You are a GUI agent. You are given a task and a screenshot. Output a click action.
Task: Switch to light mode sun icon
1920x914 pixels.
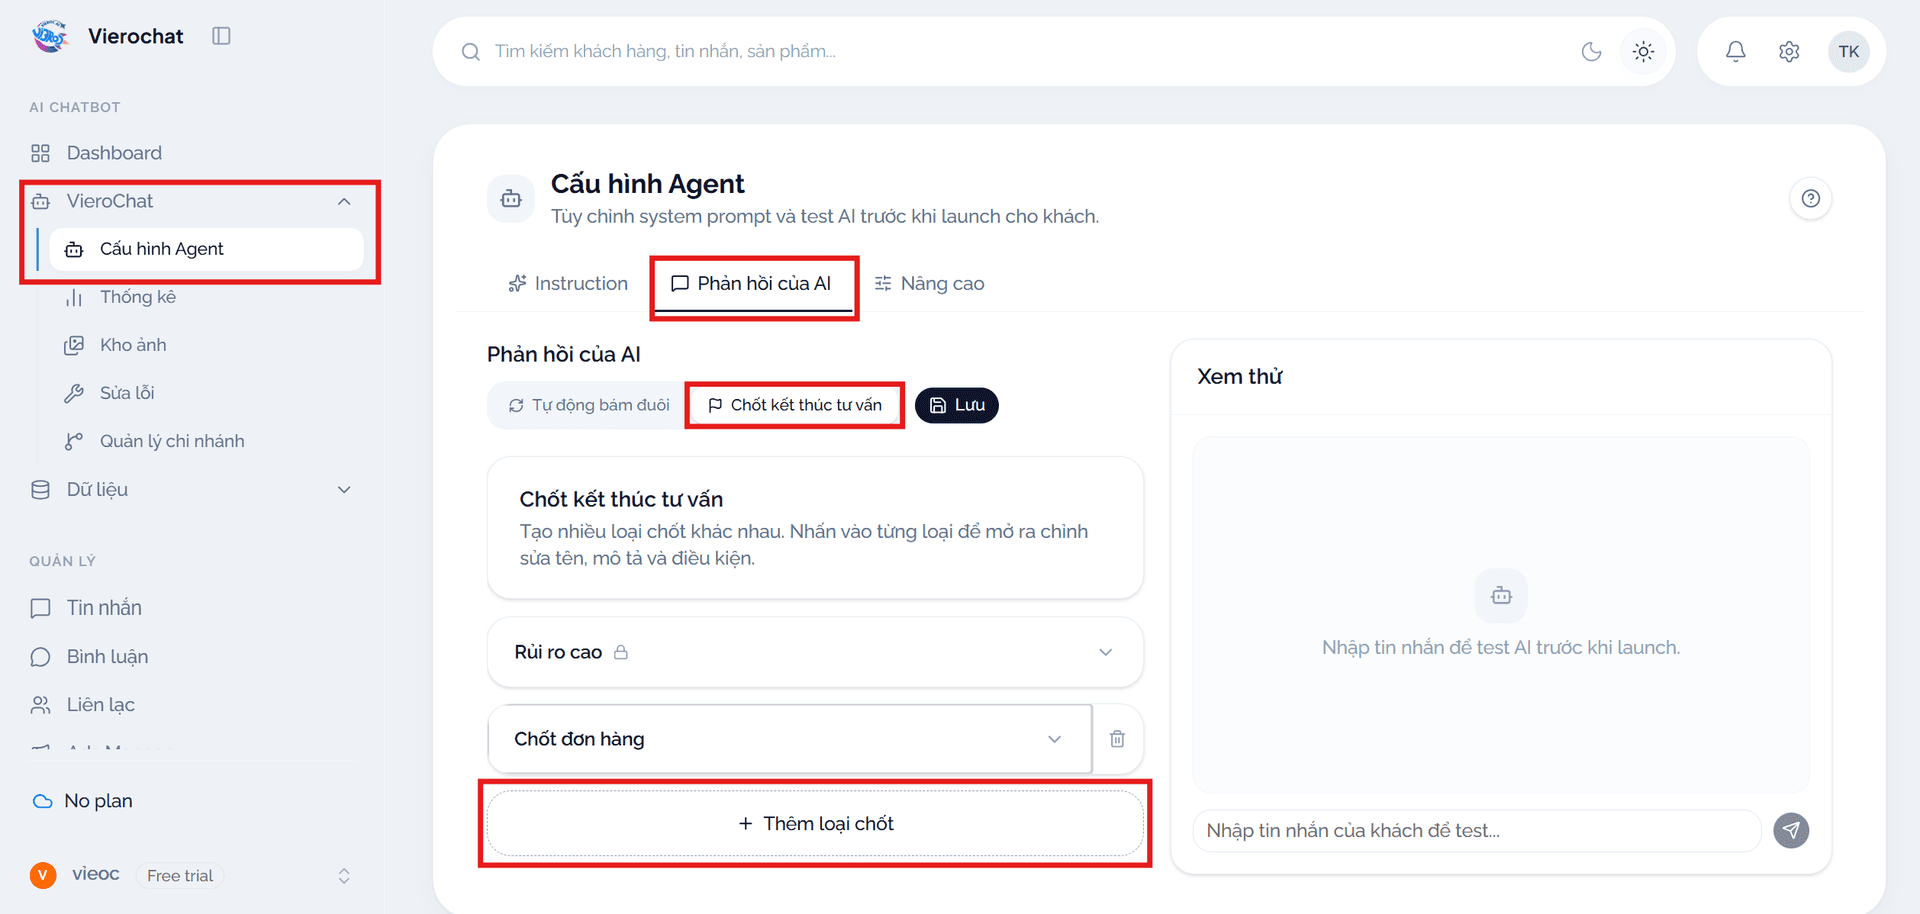[x=1643, y=51]
